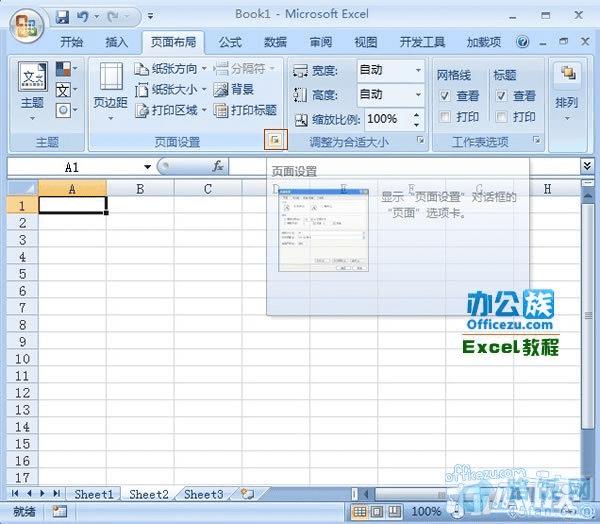Select column C header
Screen dimensions: 600x524
click(208, 189)
